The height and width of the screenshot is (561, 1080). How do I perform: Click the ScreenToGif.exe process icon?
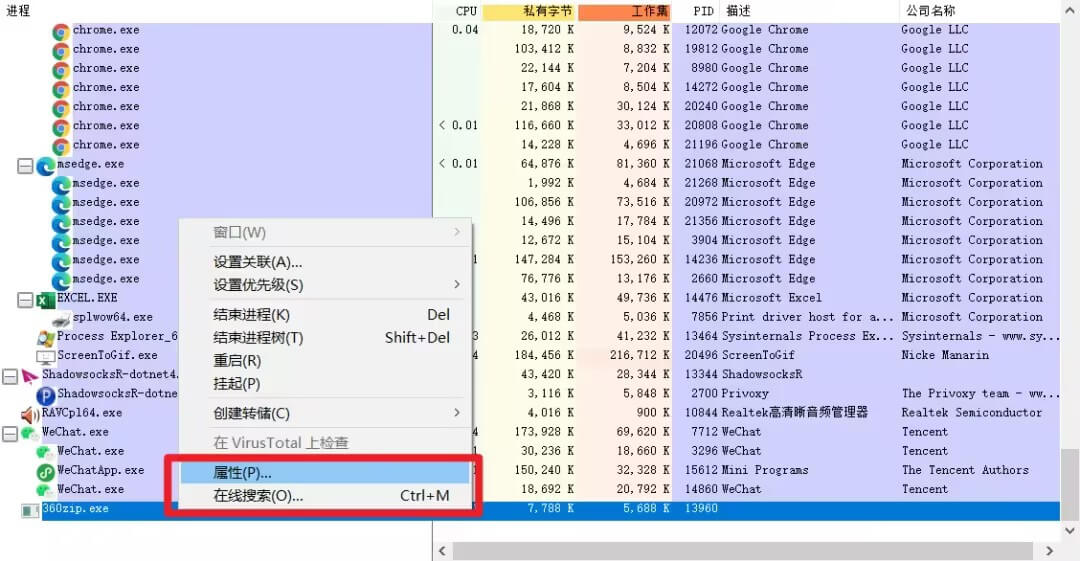click(x=45, y=355)
